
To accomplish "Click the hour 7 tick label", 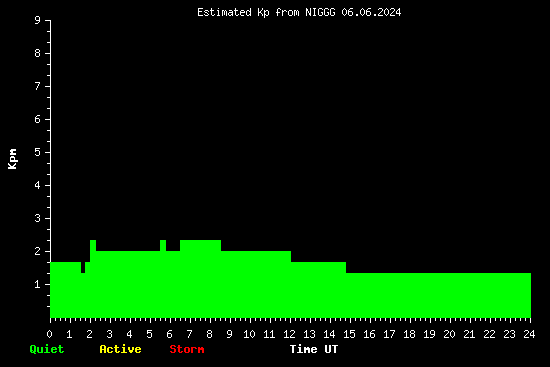I will coord(189,334).
